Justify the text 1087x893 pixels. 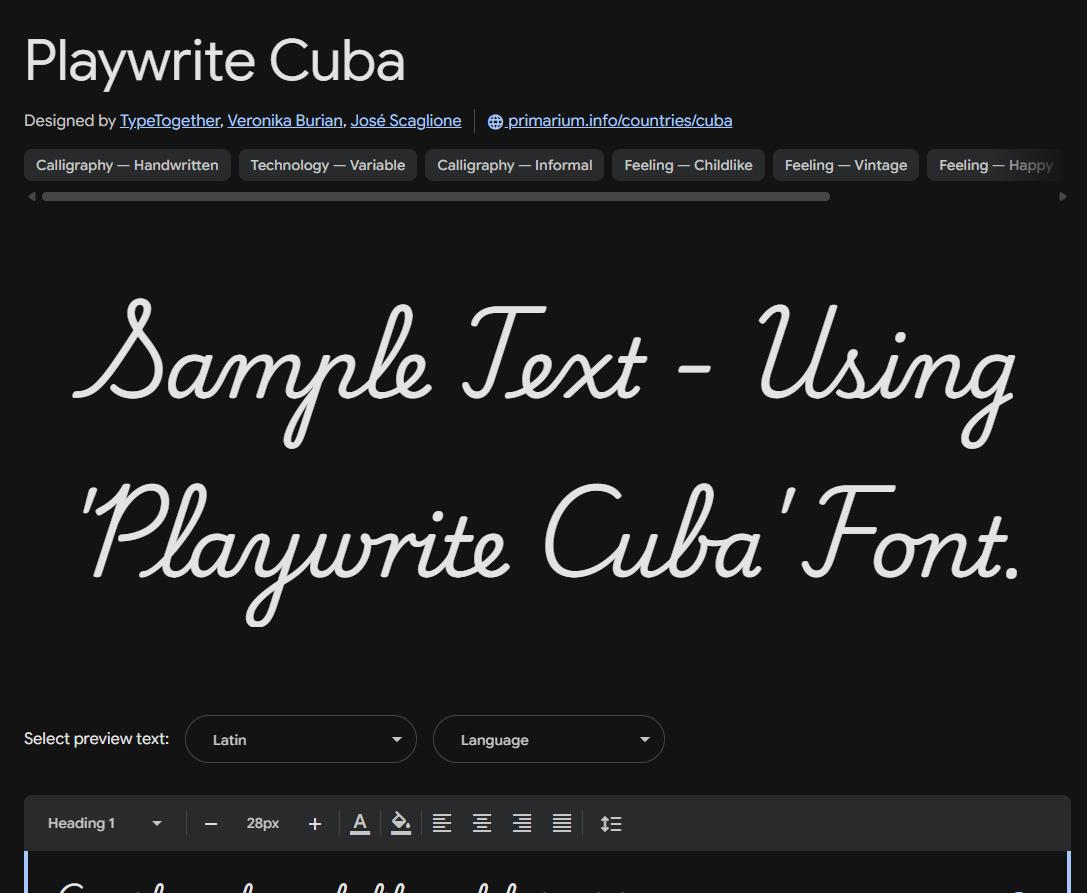pyautogui.click(x=562, y=824)
